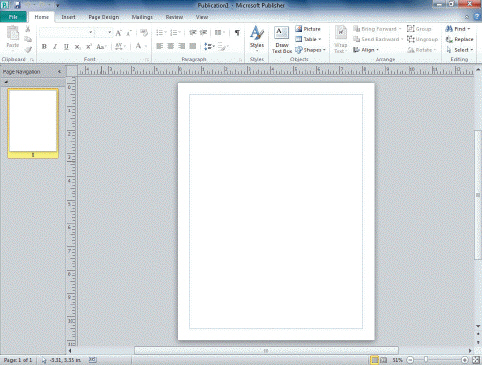
Task: Center the text alignment
Action: tap(171, 46)
